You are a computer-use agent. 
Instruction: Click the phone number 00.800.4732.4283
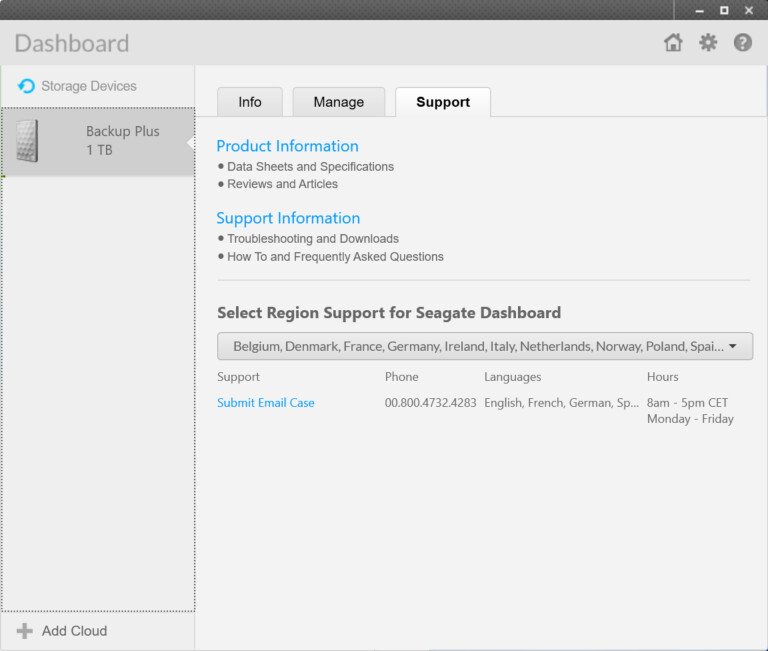(430, 403)
